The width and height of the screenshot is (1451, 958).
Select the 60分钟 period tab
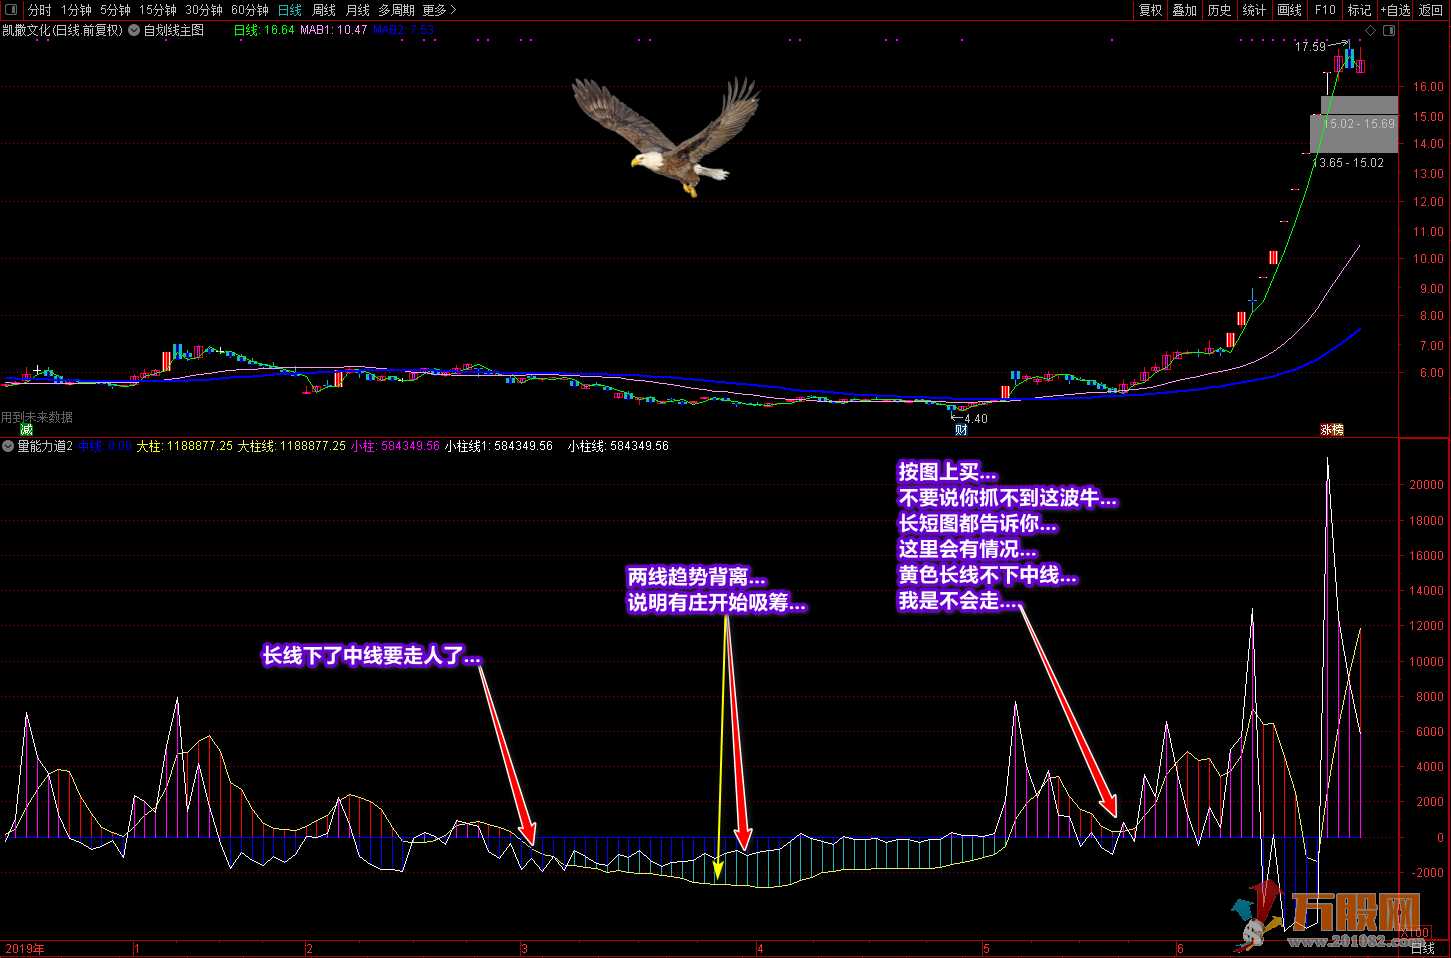coord(250,10)
